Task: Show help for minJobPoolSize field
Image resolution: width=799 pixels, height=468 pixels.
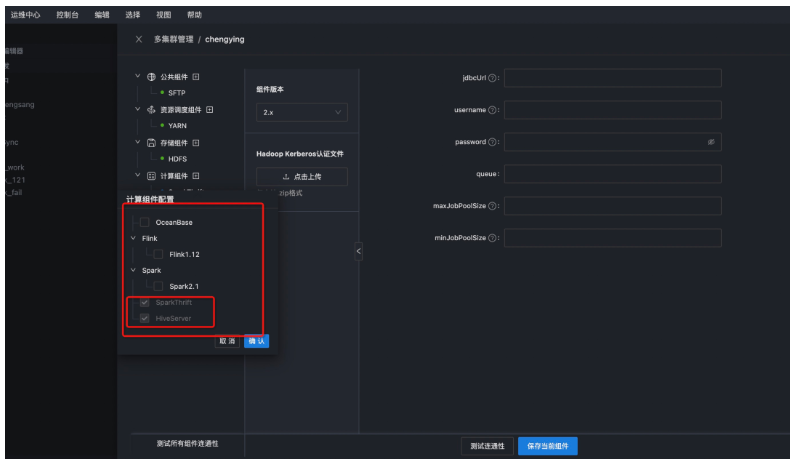Action: [x=492, y=238]
